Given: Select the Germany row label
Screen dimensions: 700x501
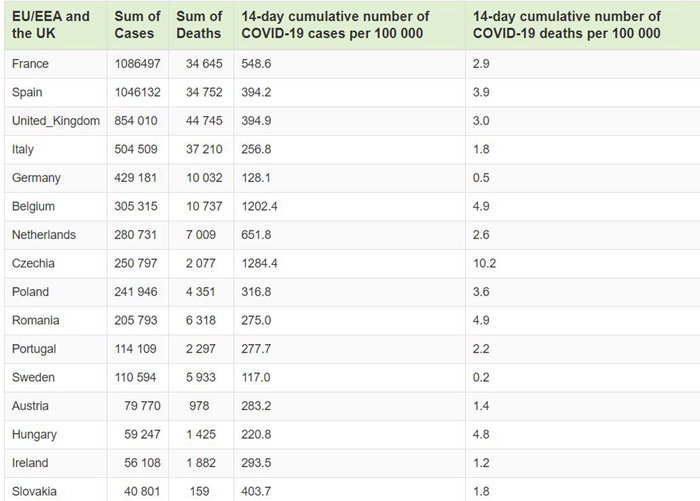Looking at the screenshot, I should click(x=37, y=178).
